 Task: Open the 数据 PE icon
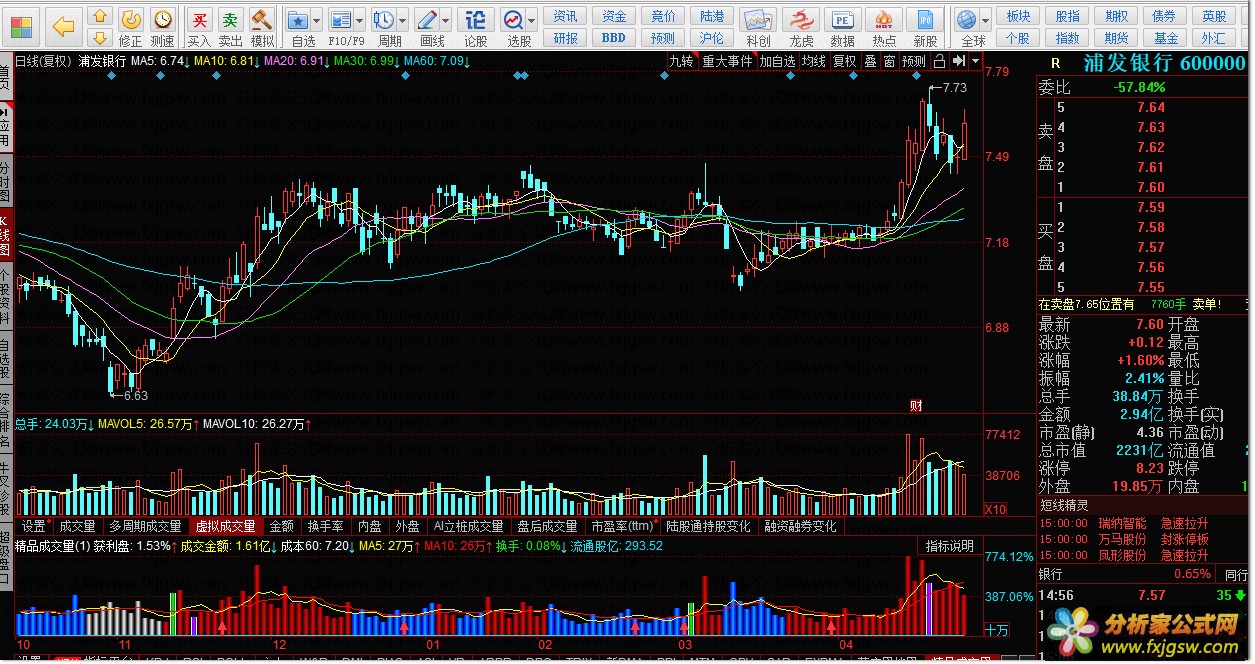tap(843, 19)
